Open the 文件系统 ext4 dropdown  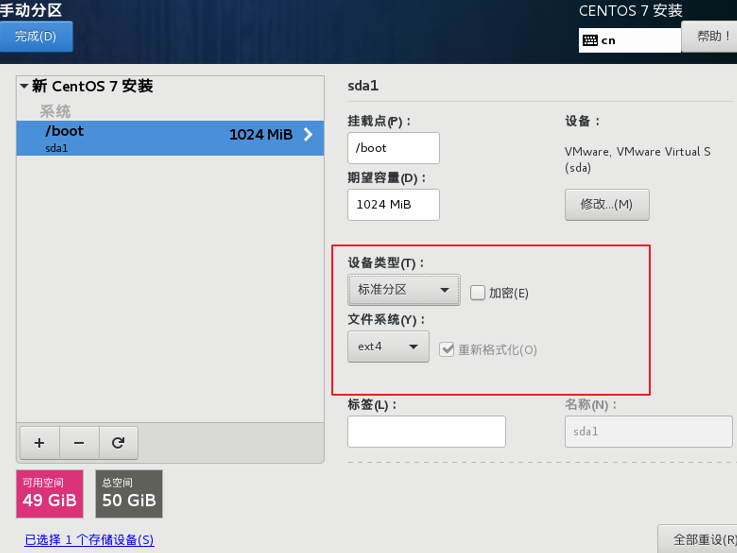coord(388,347)
